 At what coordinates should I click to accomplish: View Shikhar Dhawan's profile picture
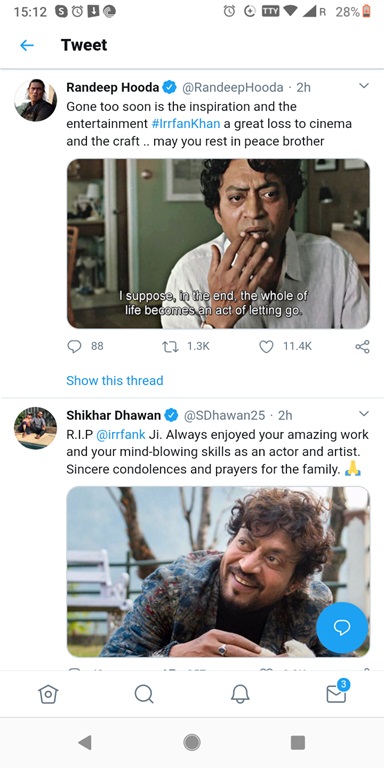[35, 428]
